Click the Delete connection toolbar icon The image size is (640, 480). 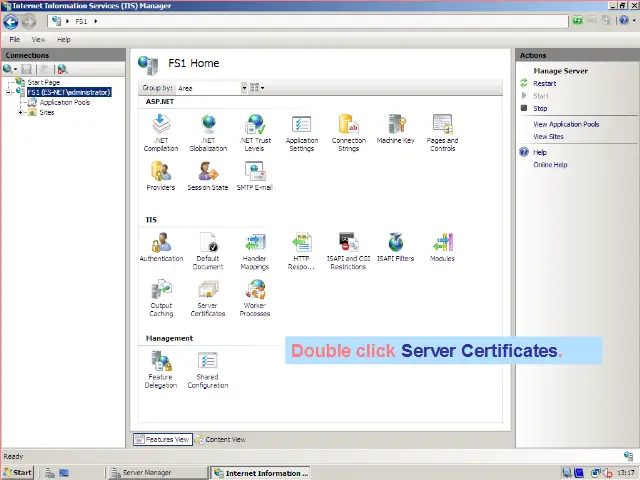[62, 69]
